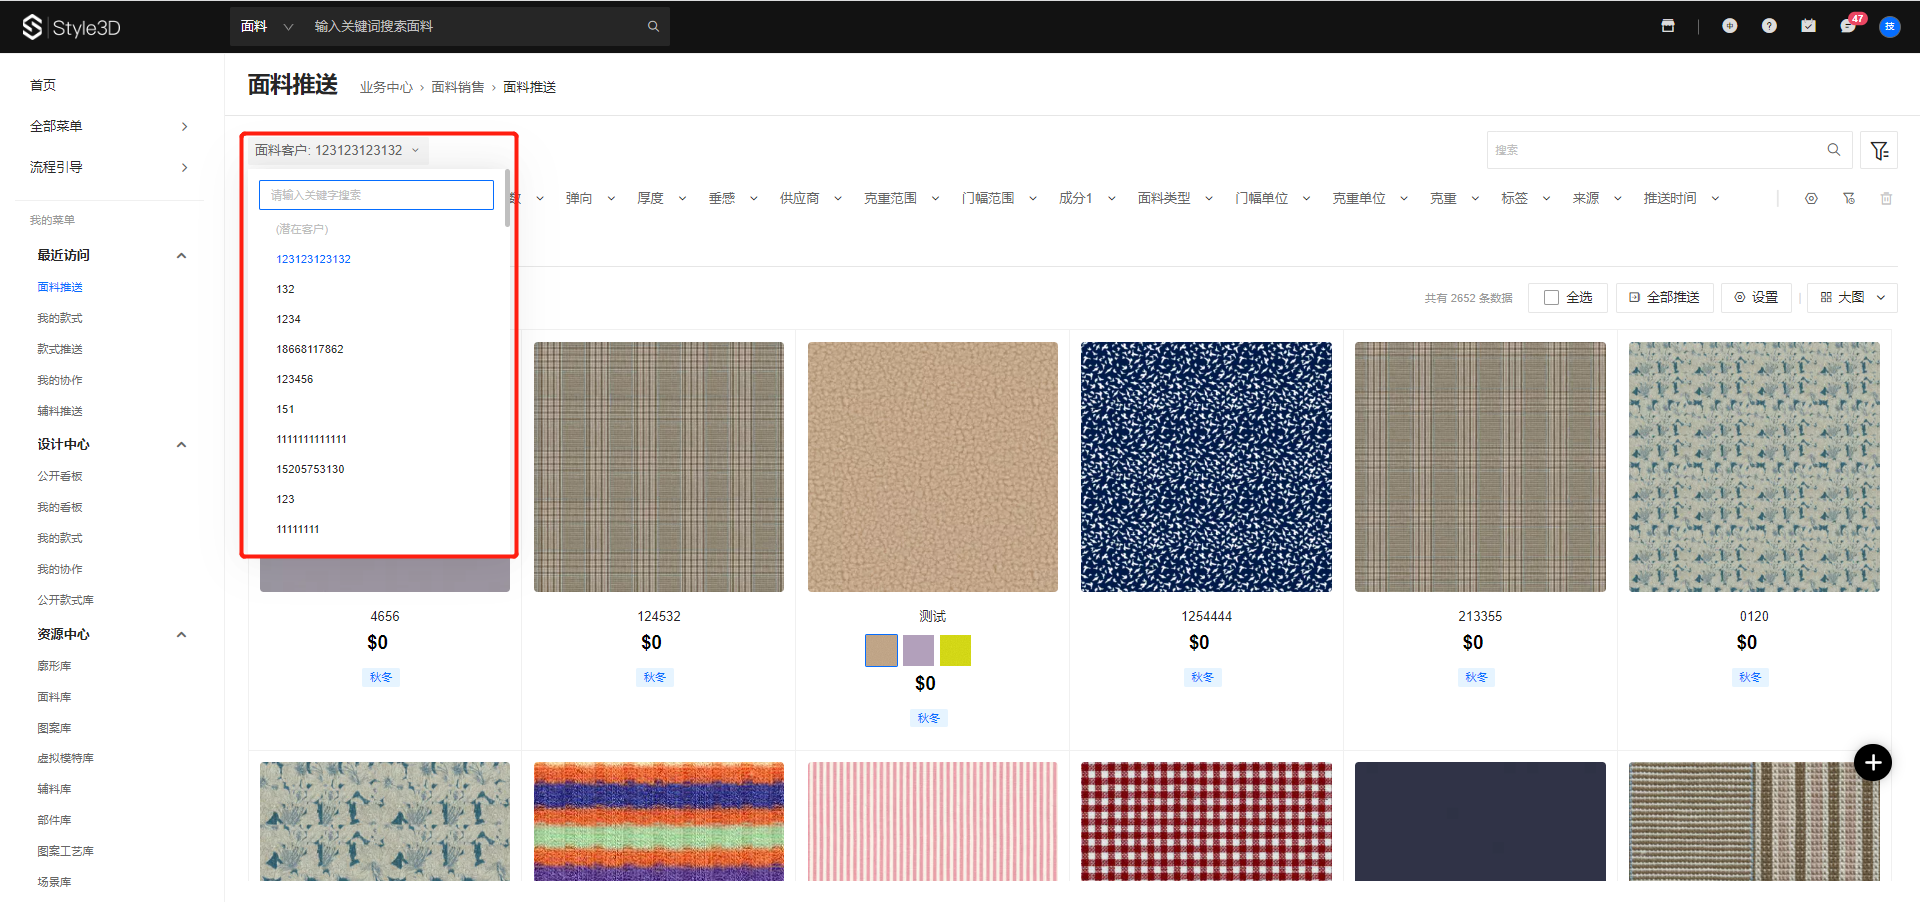Open the 面料类型 filter dropdown
This screenshot has height=902, width=1920.
[x=1175, y=198]
